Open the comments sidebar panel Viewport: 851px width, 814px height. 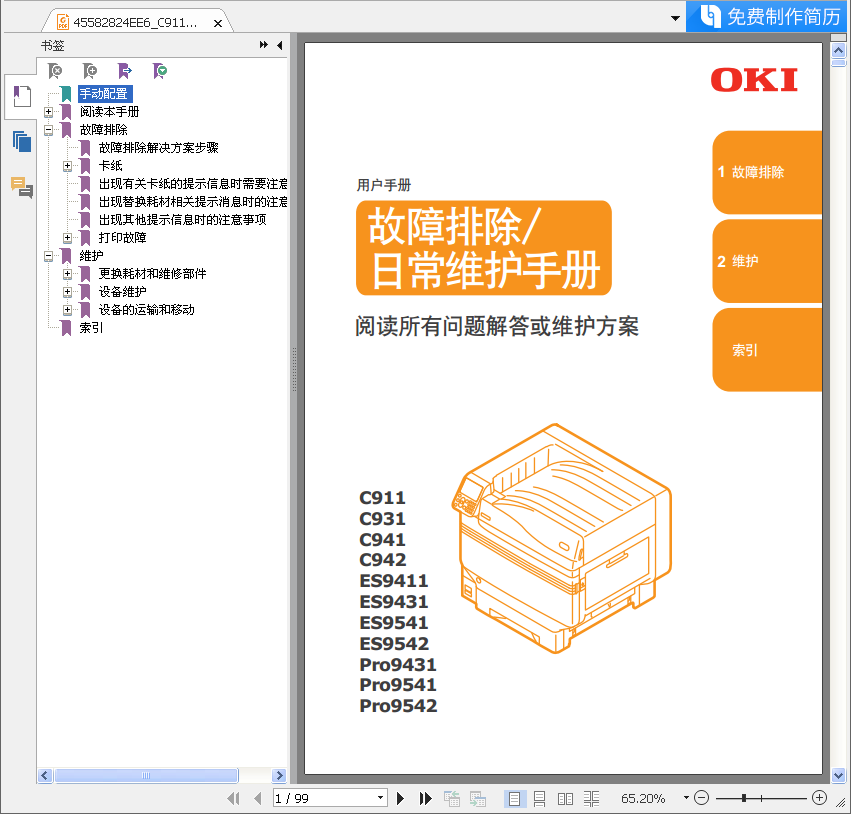pyautogui.click(x=22, y=187)
